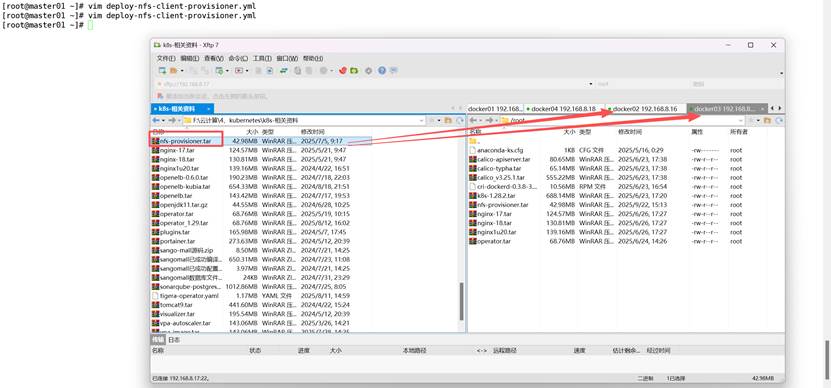This screenshot has height=388, width=831.
Task: Switch to the docker04 192.168.8.18 tab
Action: tap(564, 109)
